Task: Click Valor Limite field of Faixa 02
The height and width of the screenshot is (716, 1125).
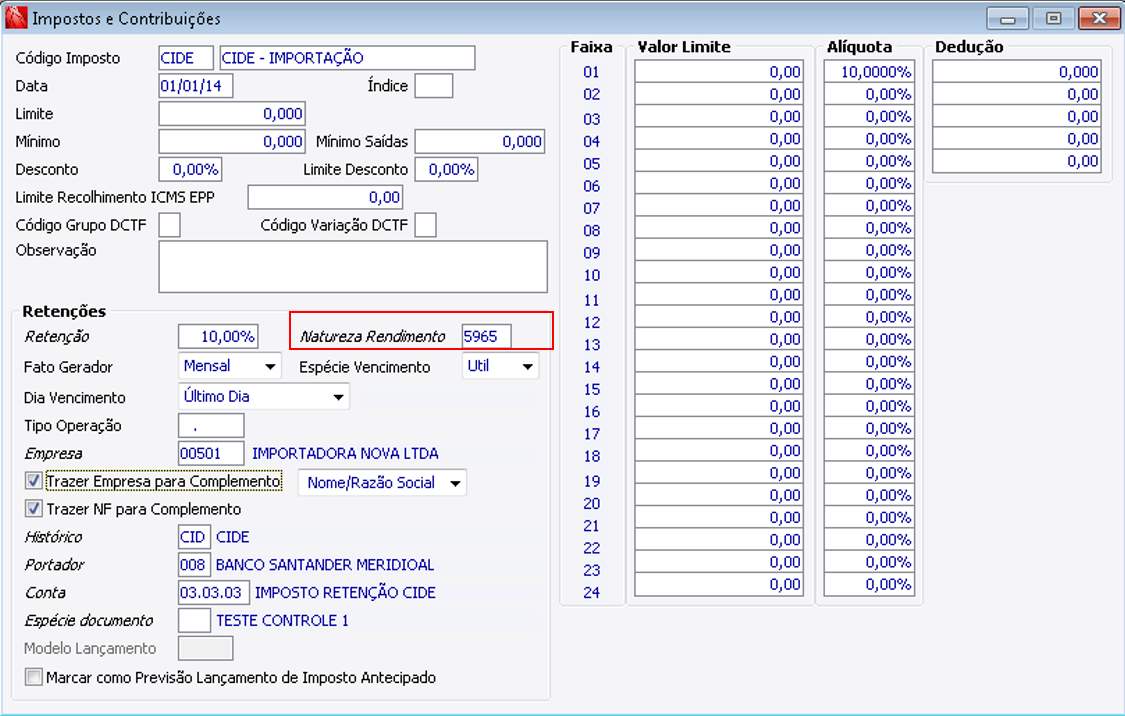Action: click(x=719, y=94)
